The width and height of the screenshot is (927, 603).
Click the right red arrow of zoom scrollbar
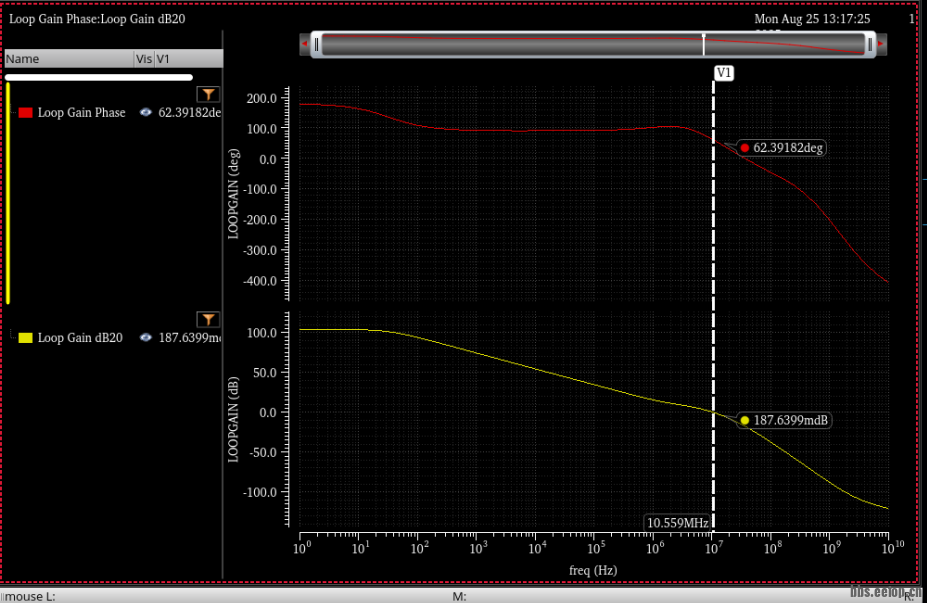[x=881, y=44]
